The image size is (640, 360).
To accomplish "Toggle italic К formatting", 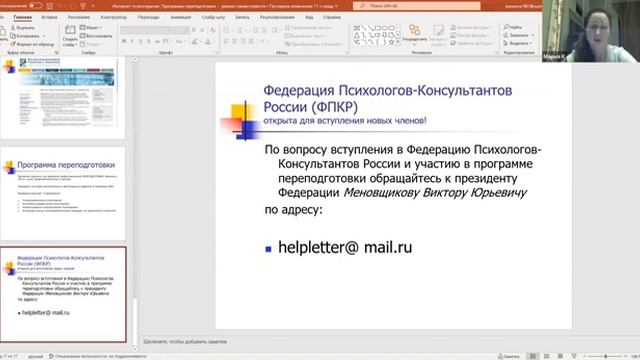I will click(x=132, y=41).
